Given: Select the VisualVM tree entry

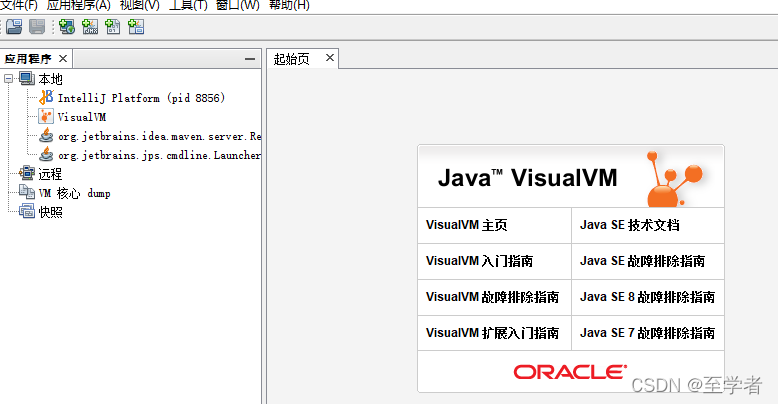Looking at the screenshot, I should pos(82,117).
